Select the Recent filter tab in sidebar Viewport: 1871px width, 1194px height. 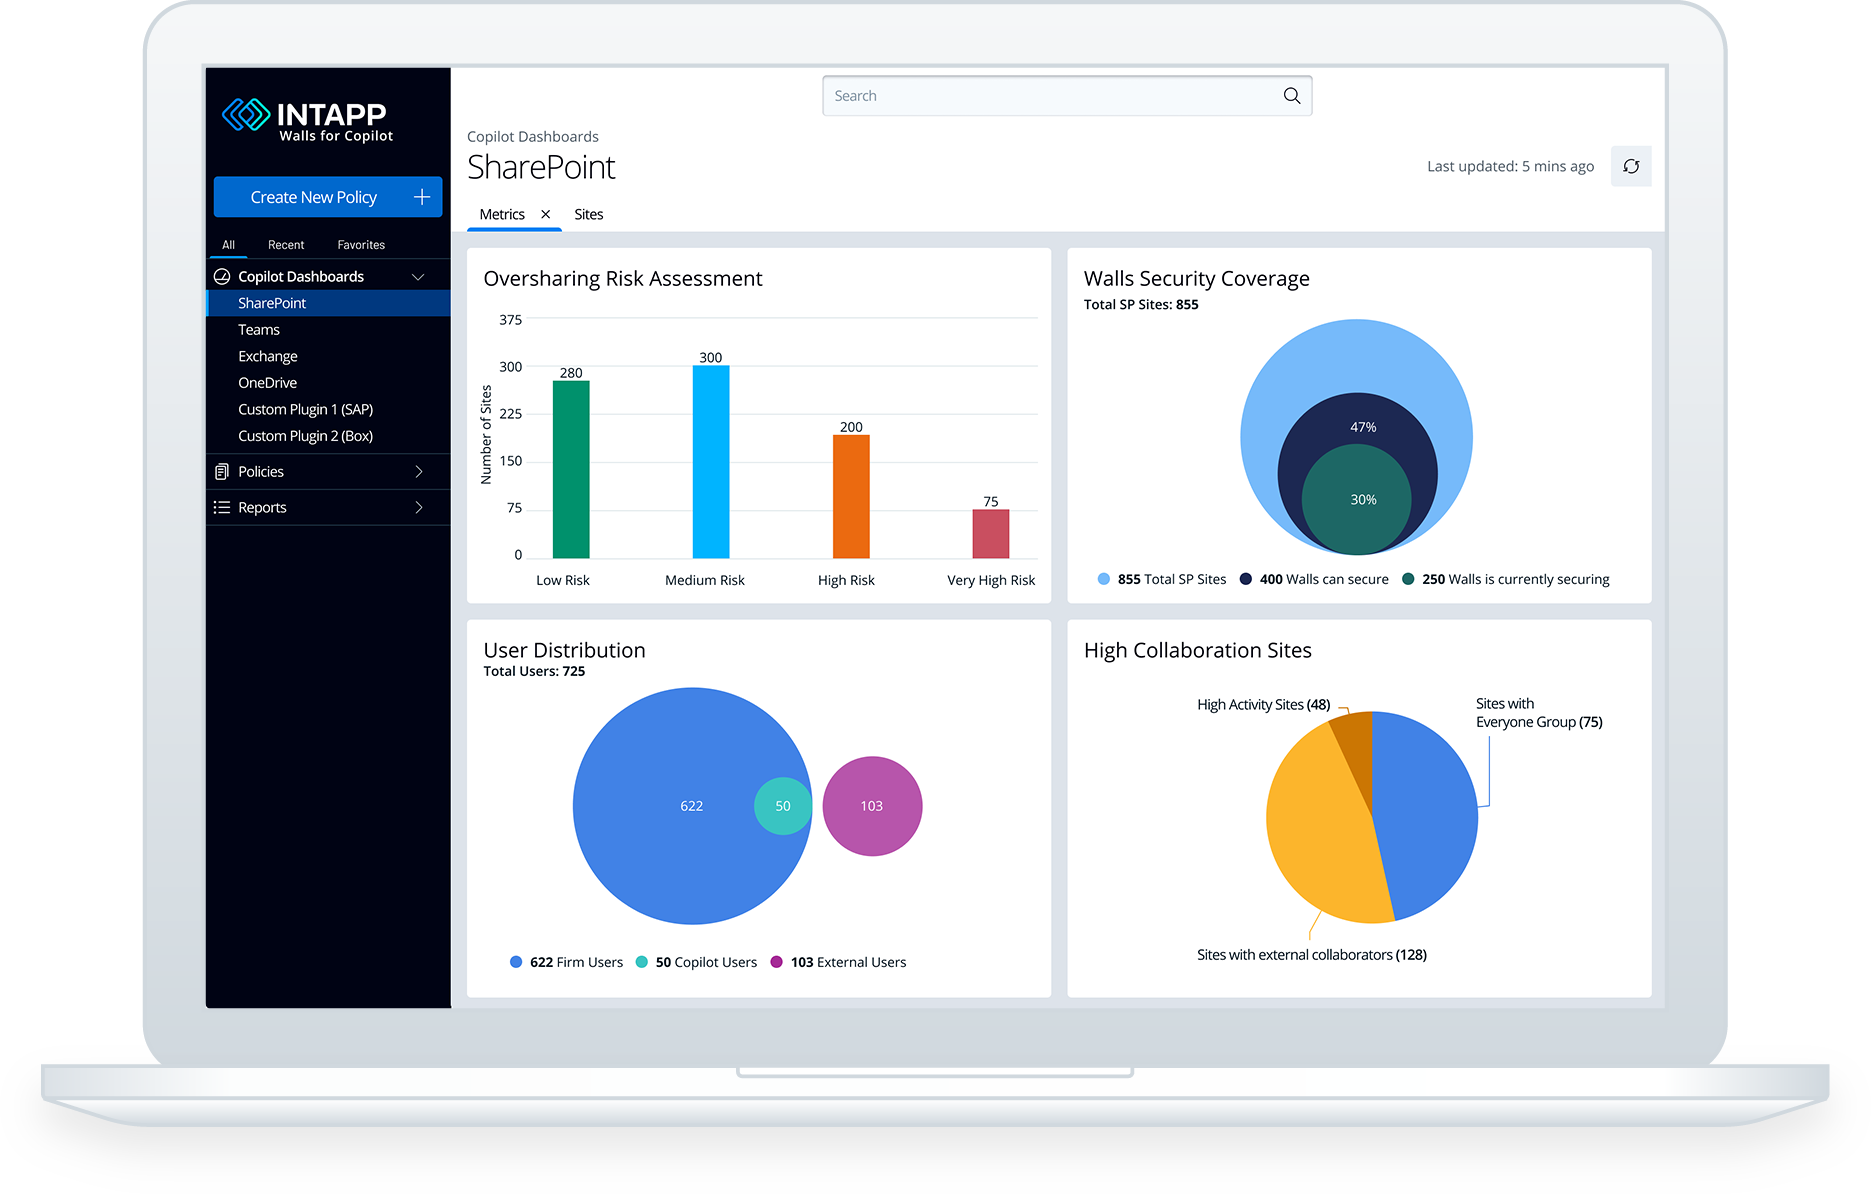[x=286, y=244]
